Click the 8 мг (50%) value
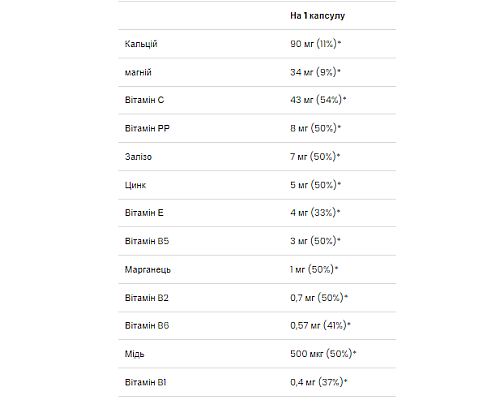500x400 pixels. (x=316, y=128)
